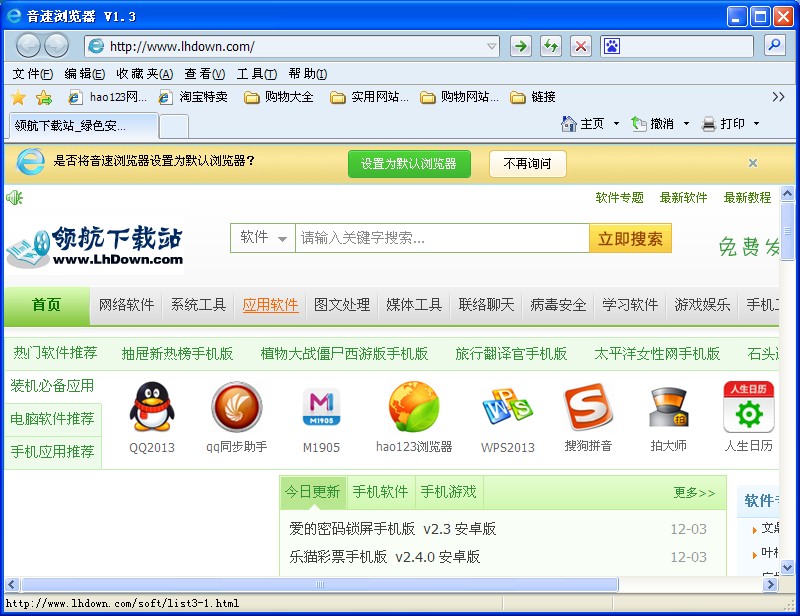Open the 软件 search category dropdown
This screenshot has height=616, width=800.
point(263,238)
